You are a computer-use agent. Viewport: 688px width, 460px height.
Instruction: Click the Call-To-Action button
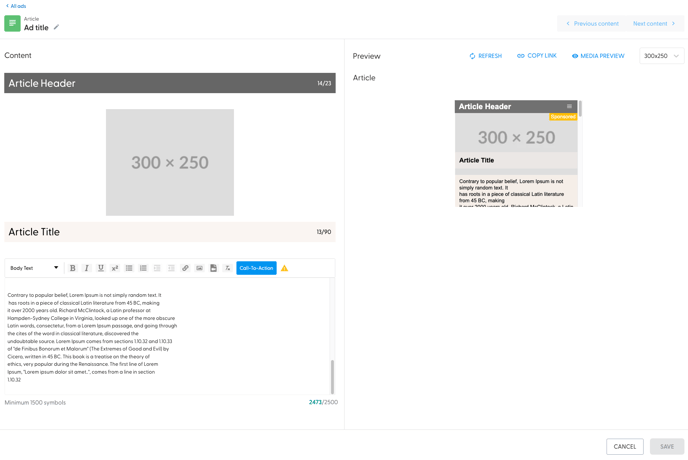pos(256,268)
